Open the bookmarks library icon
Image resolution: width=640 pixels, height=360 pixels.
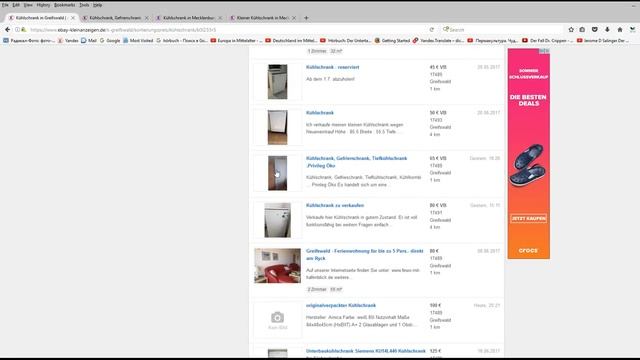click(x=582, y=29)
